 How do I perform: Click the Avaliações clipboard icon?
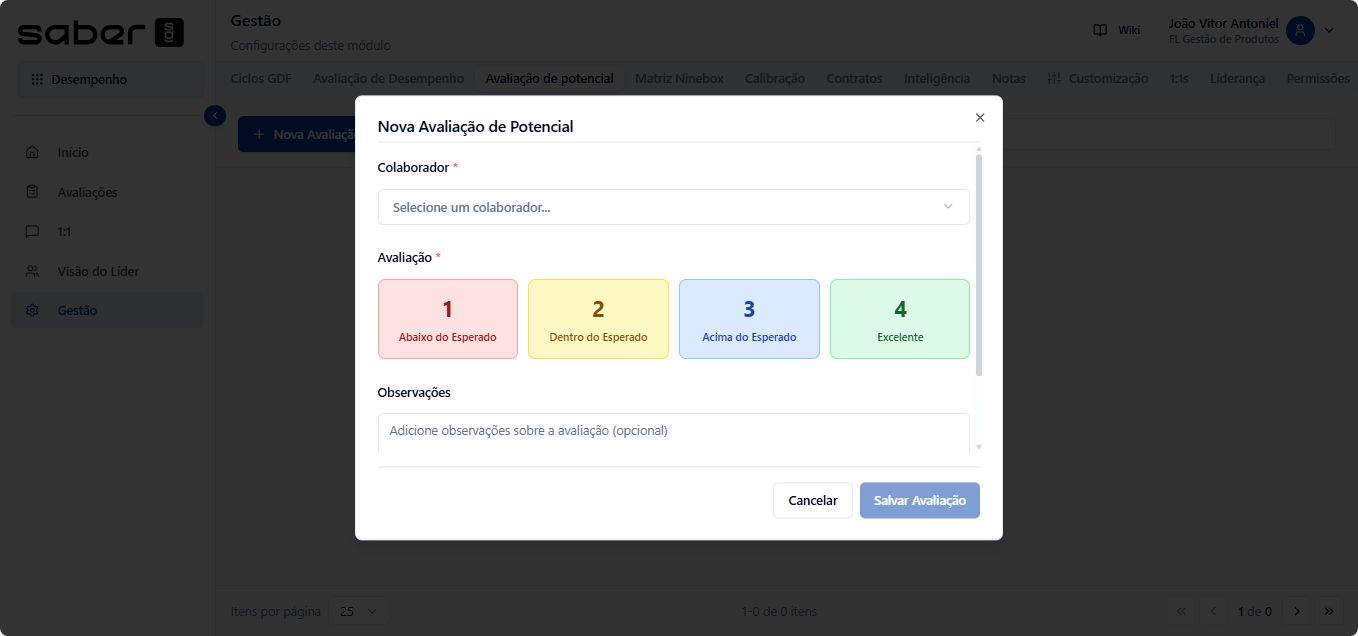pyautogui.click(x=32, y=192)
